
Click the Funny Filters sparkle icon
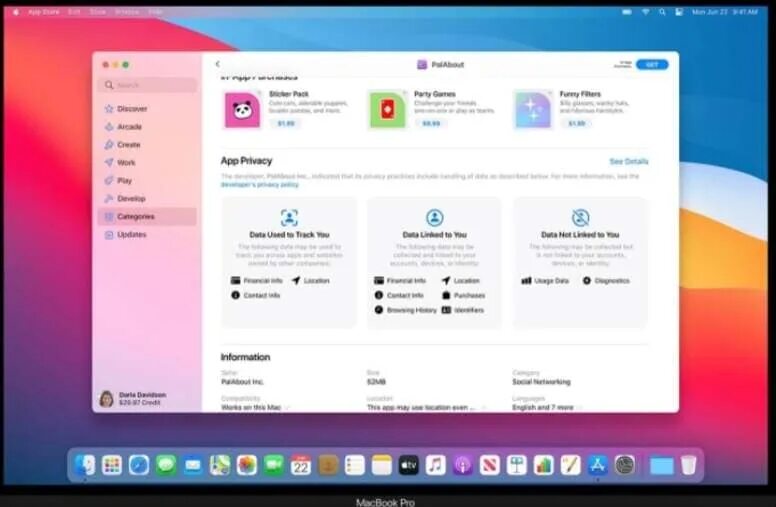(x=533, y=110)
